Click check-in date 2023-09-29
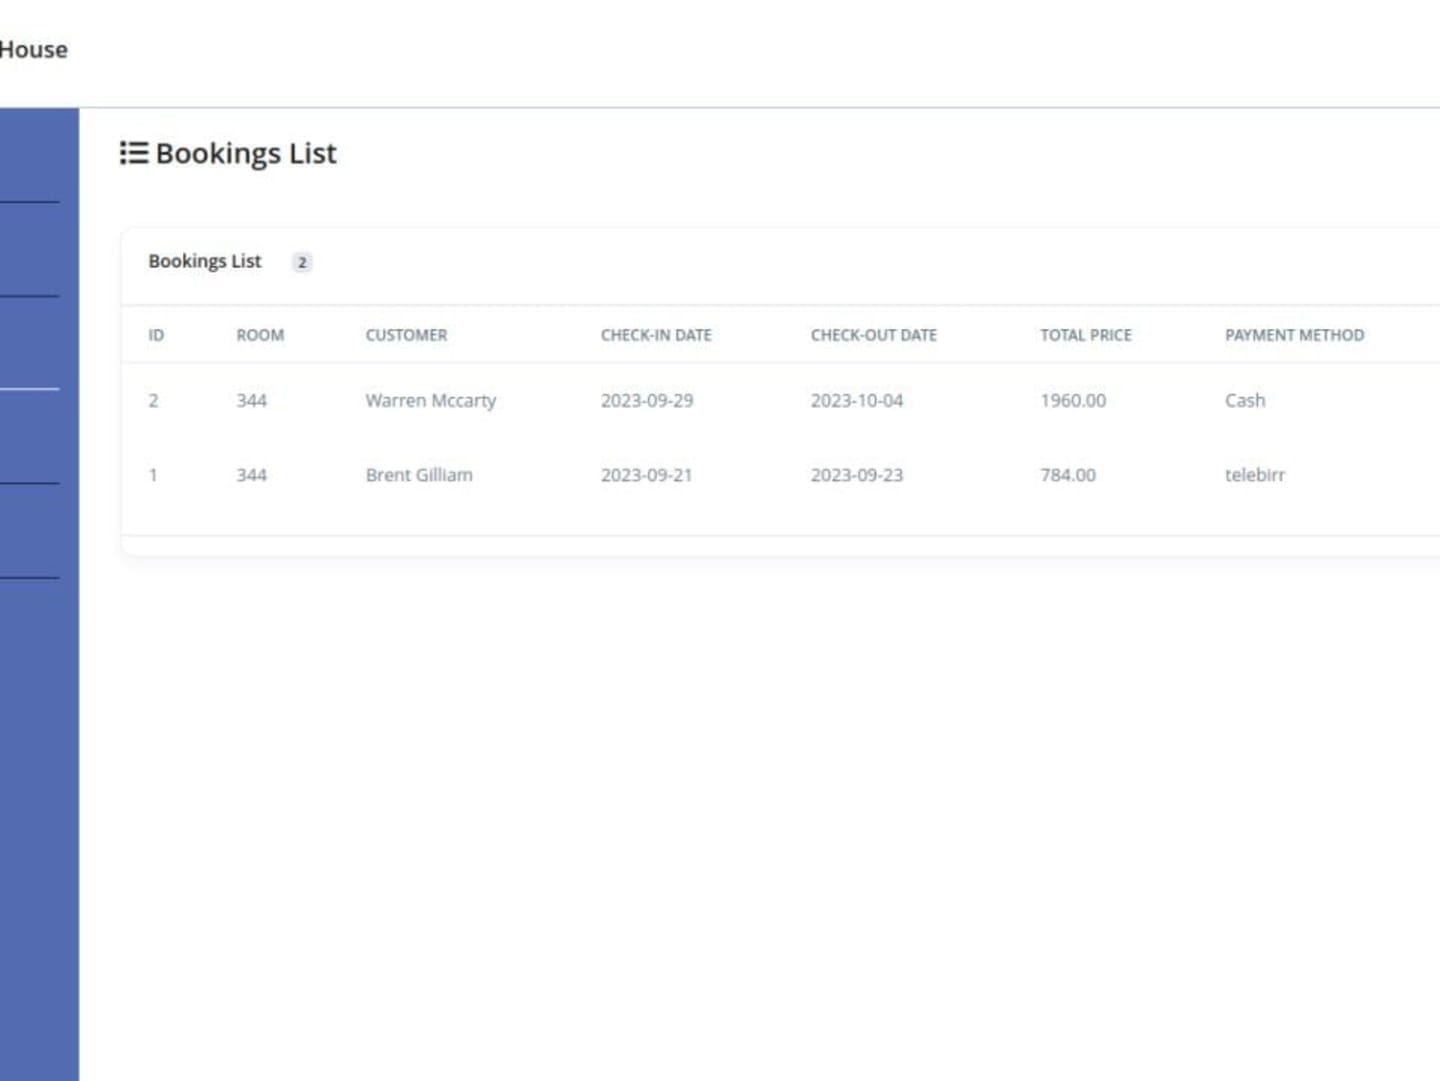Image resolution: width=1440 pixels, height=1081 pixels. click(646, 400)
